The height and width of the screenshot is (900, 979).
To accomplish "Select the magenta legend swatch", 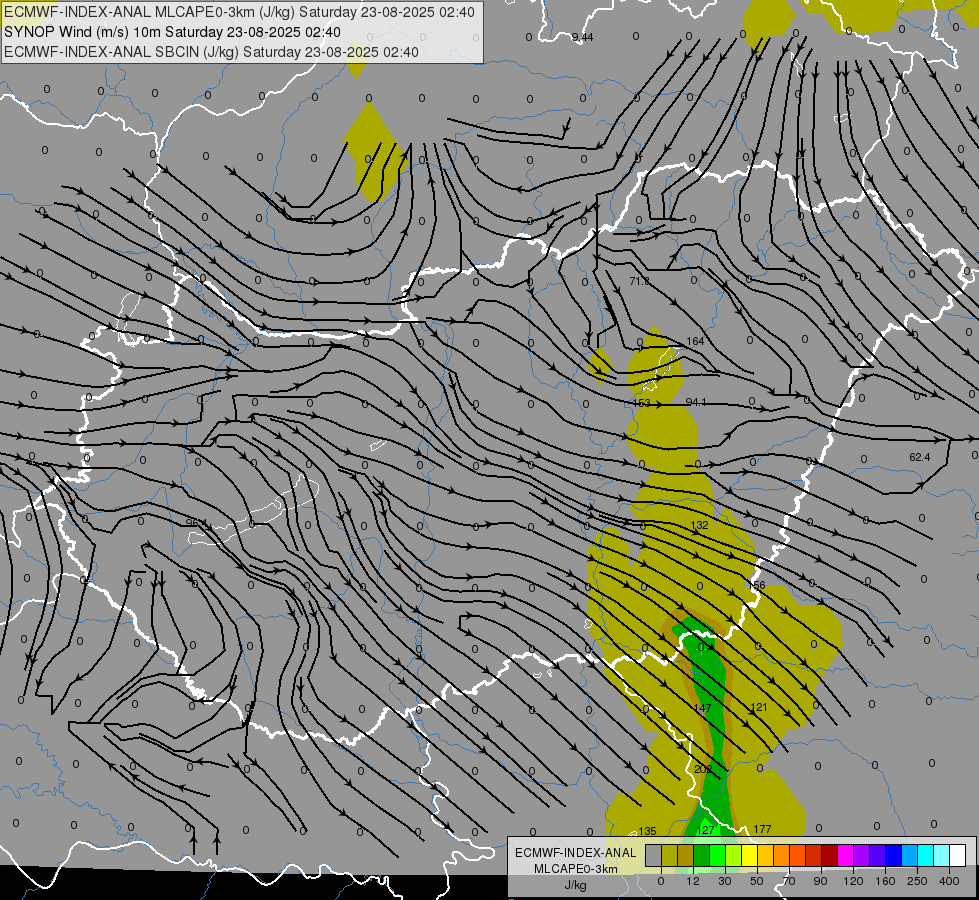I will (846, 855).
